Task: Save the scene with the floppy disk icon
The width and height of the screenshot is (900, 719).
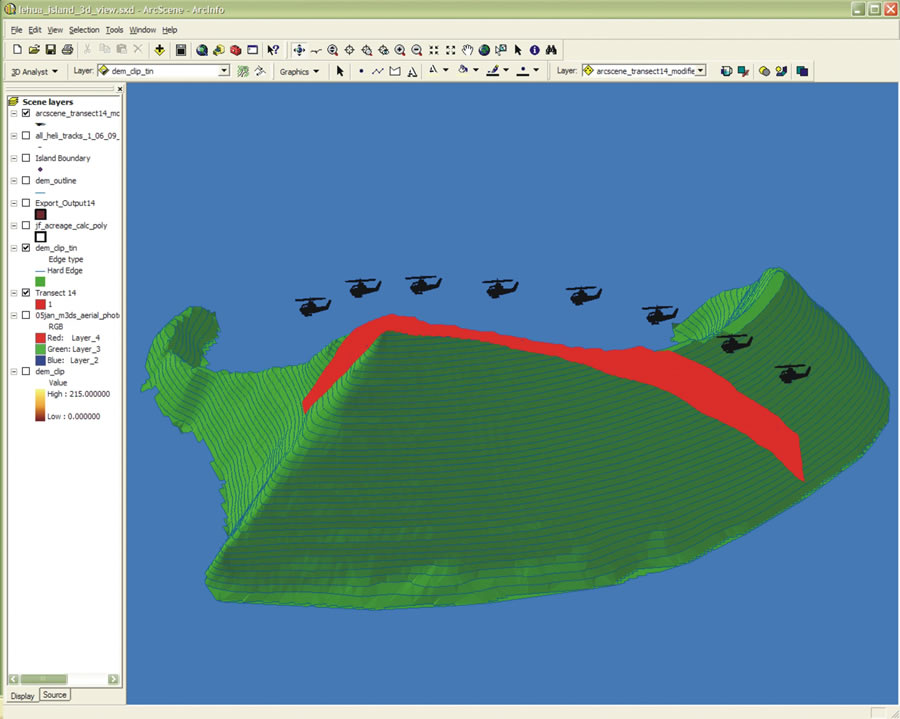Action: (x=51, y=50)
